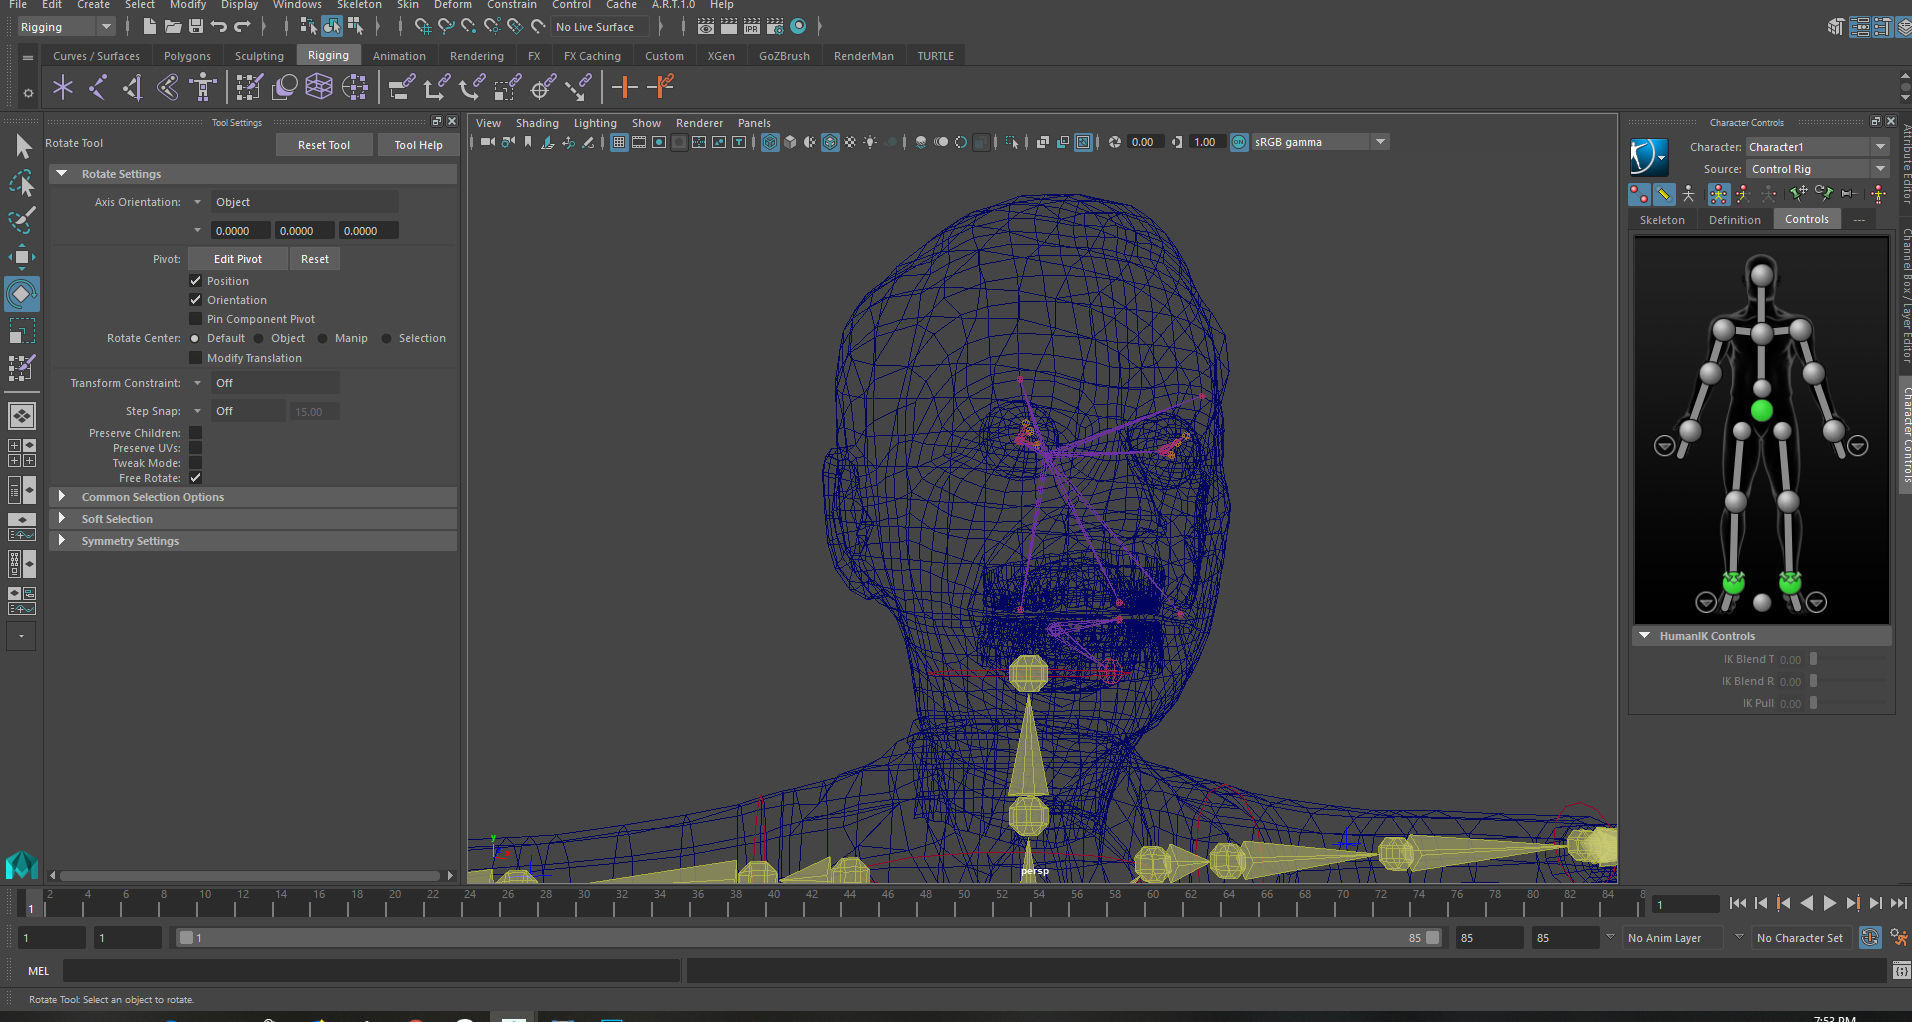Screen dimensions: 1912x1022
Task: Click the Open Scene folder icon
Action: point(172,26)
